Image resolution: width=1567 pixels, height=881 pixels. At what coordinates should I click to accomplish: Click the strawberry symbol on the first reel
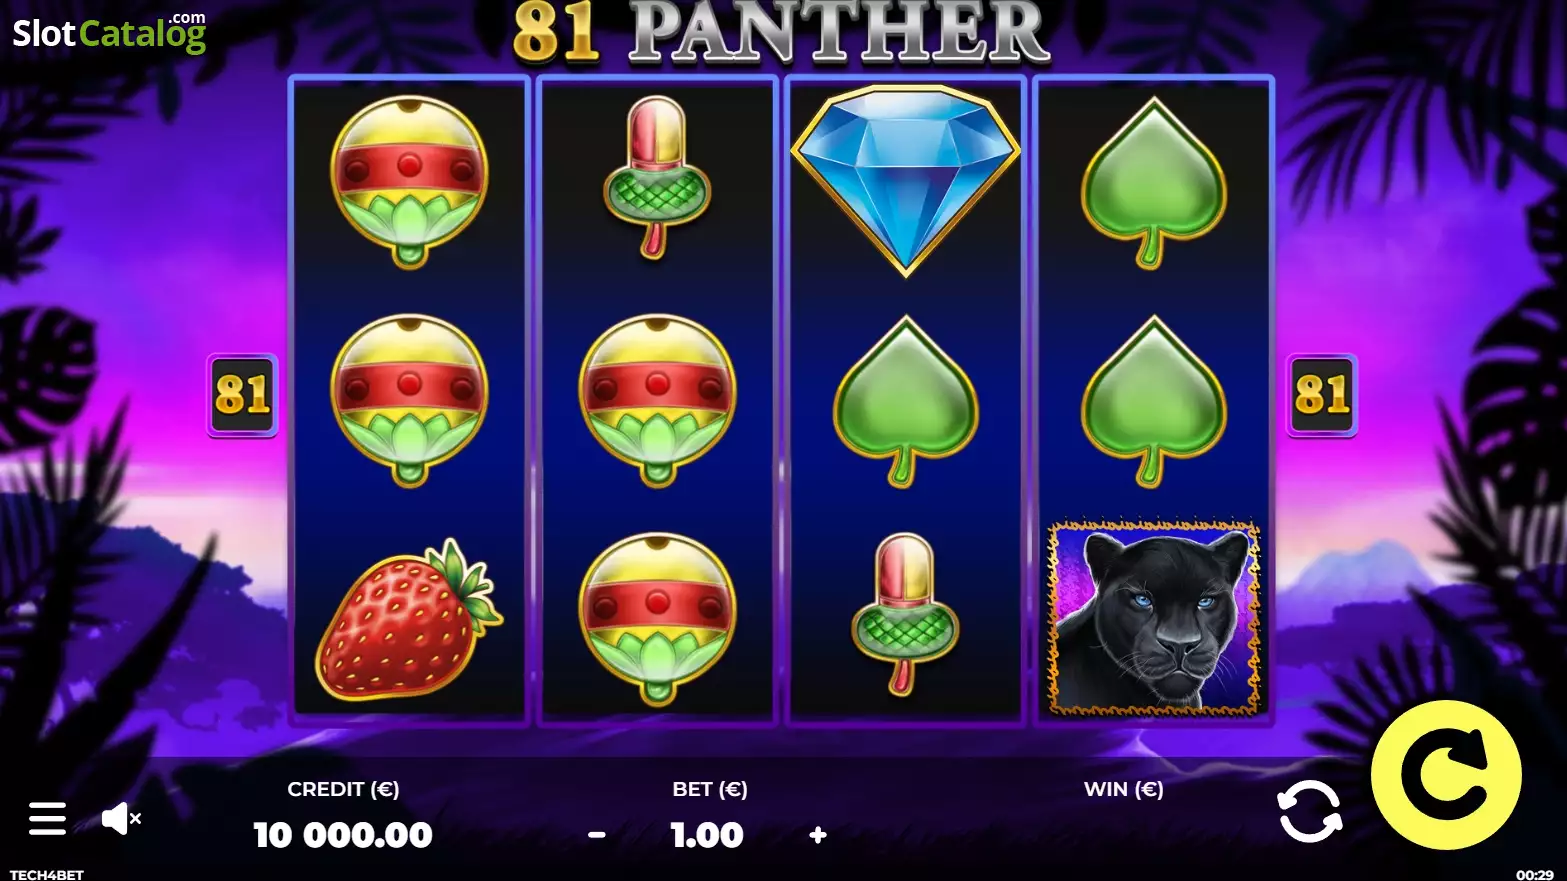(408, 620)
